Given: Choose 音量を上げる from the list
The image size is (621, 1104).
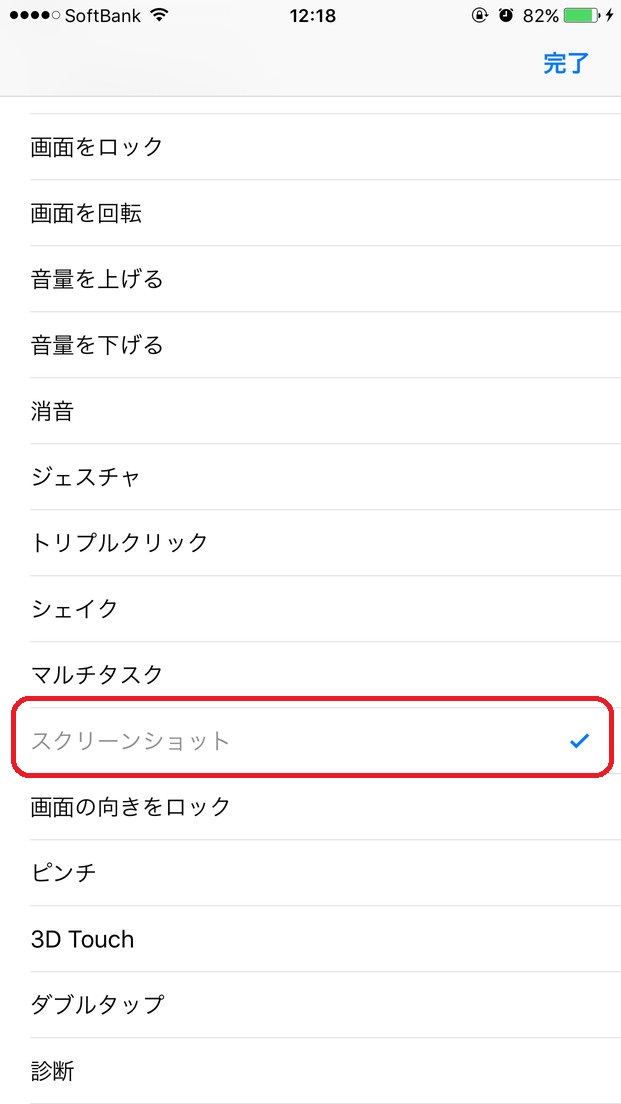Looking at the screenshot, I should (x=310, y=279).
